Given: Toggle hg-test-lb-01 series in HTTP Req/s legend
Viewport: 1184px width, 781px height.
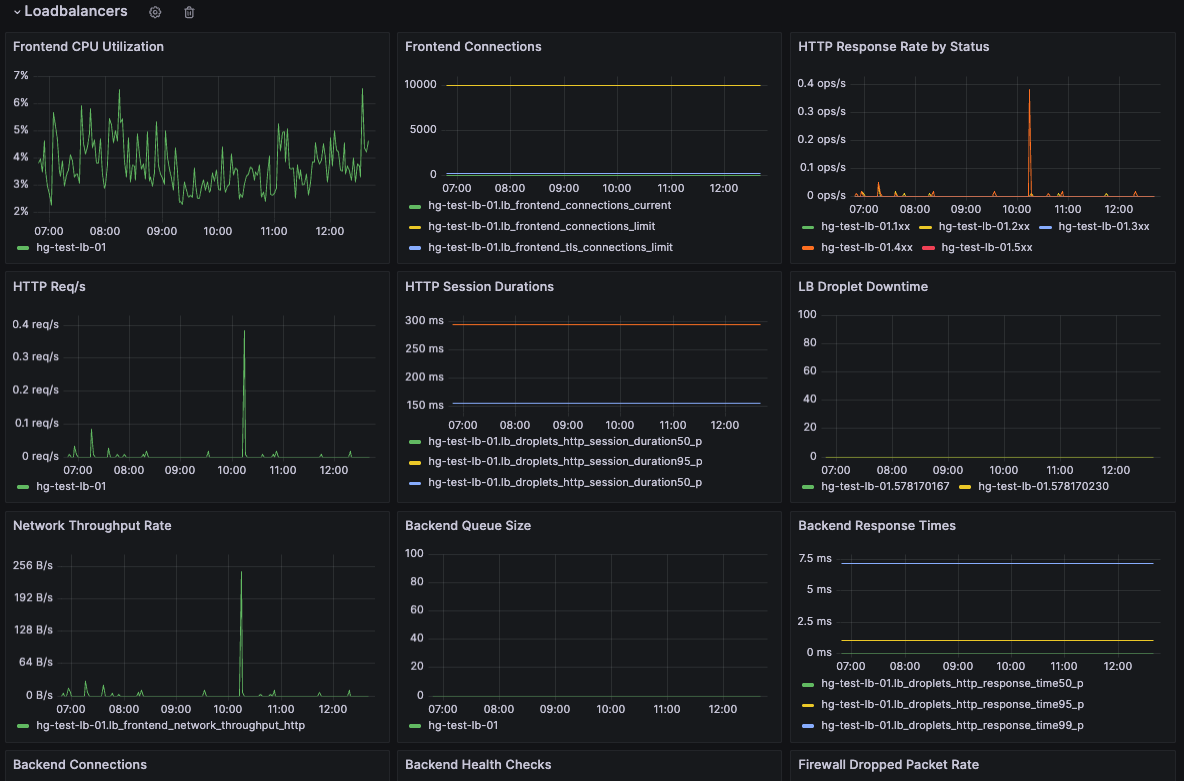Looking at the screenshot, I should click(71, 486).
